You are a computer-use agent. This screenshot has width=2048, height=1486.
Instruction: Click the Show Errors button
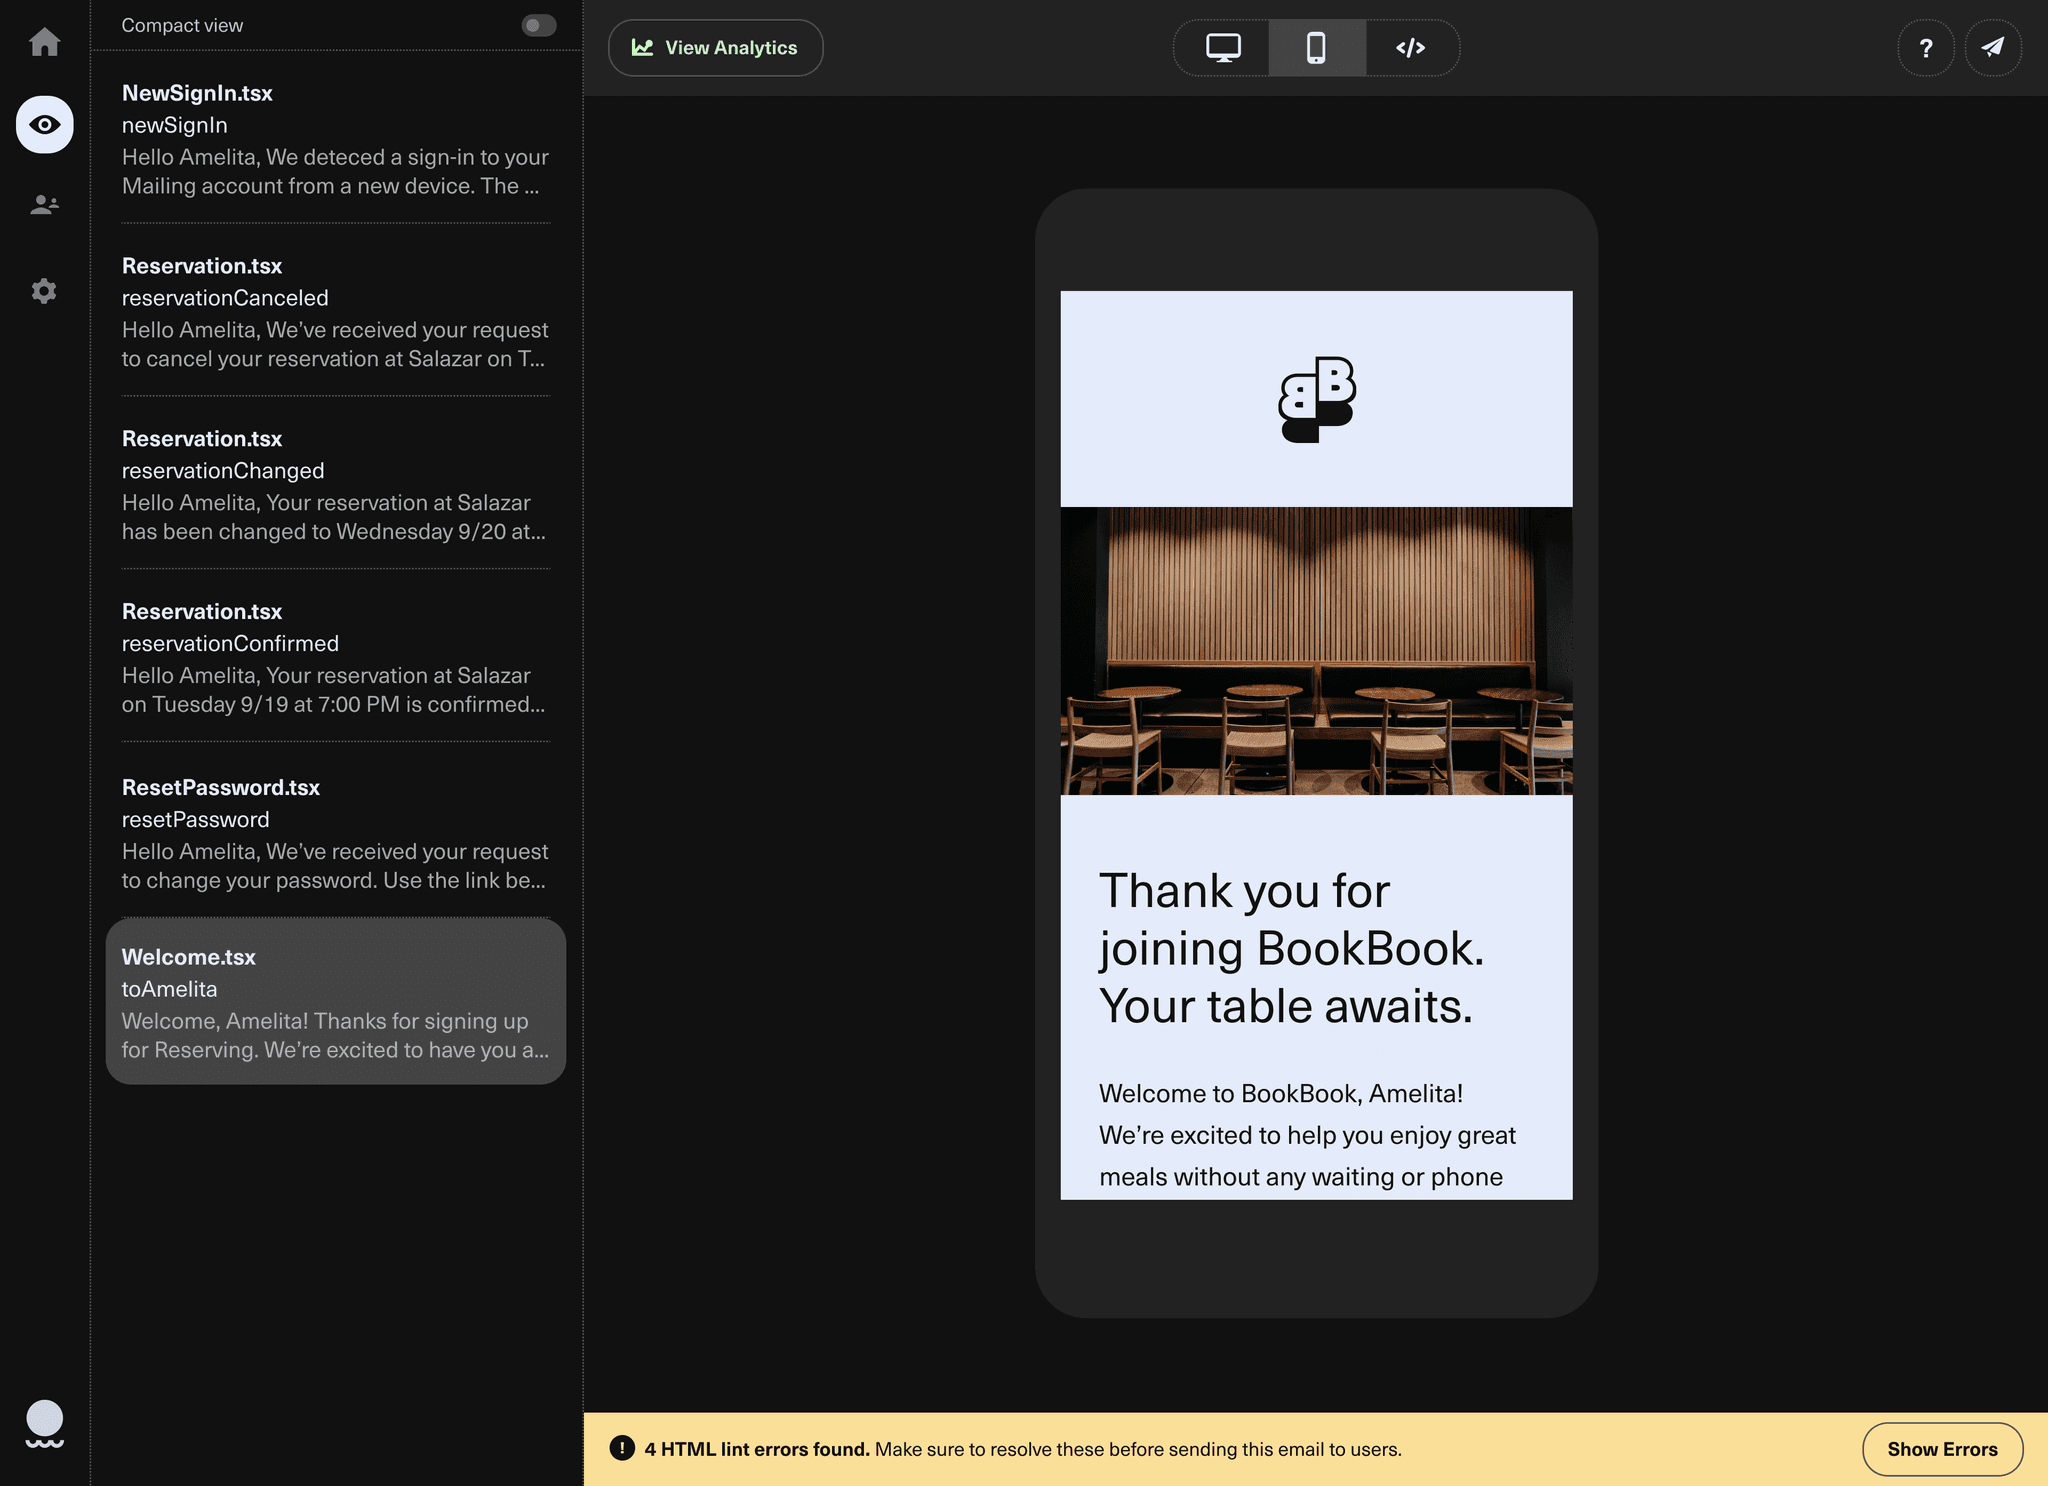click(x=1942, y=1449)
